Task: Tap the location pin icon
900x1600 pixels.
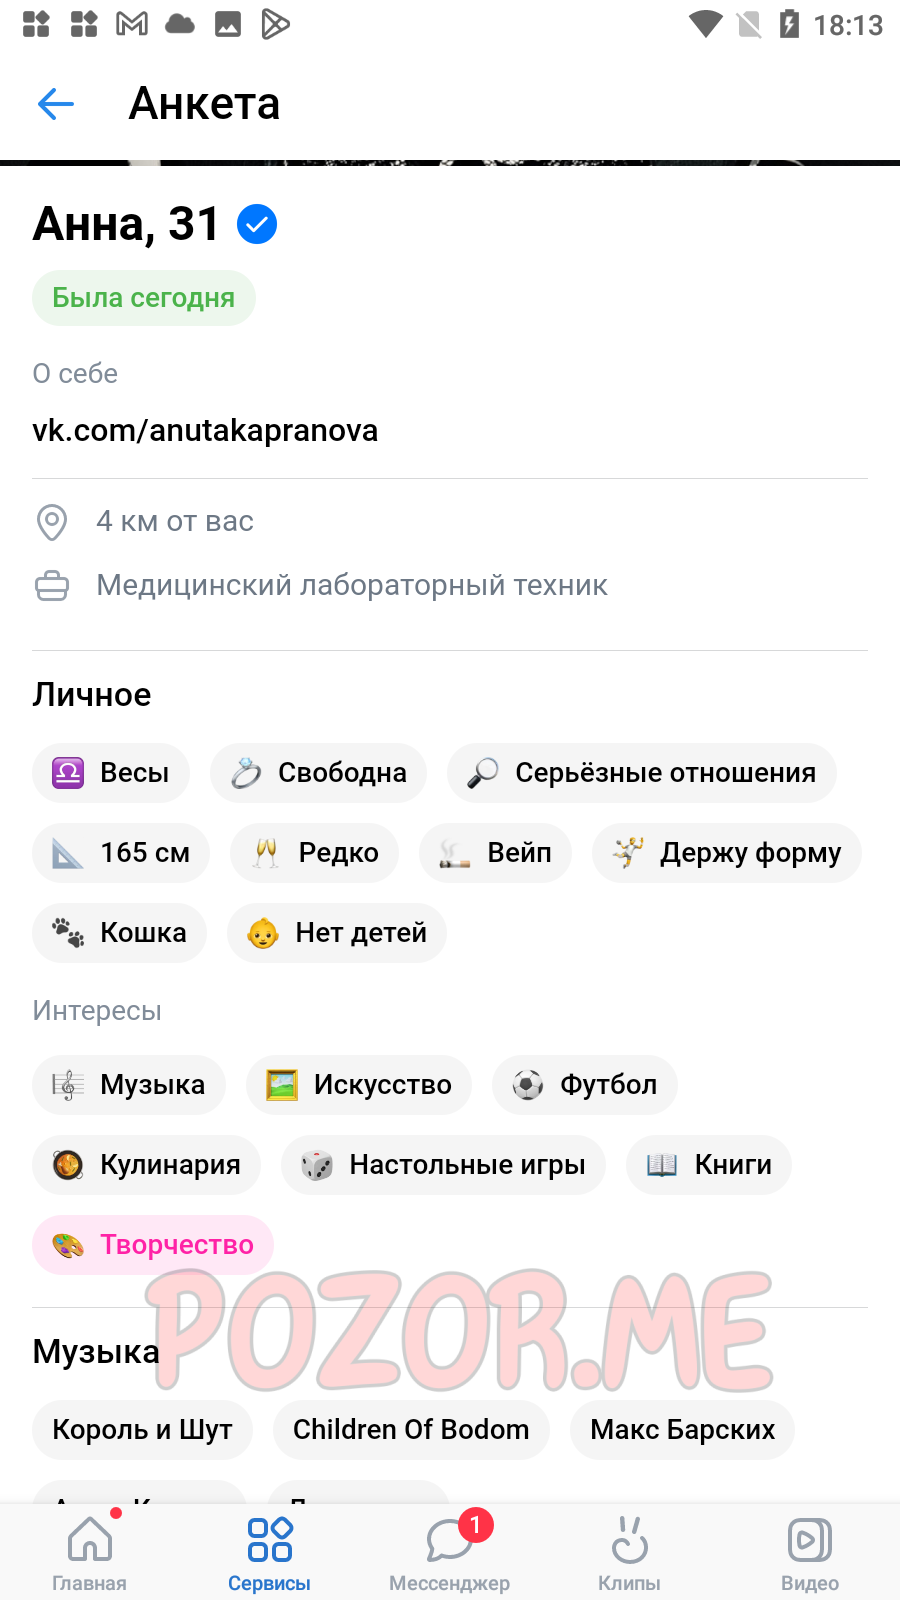Action: [52, 522]
